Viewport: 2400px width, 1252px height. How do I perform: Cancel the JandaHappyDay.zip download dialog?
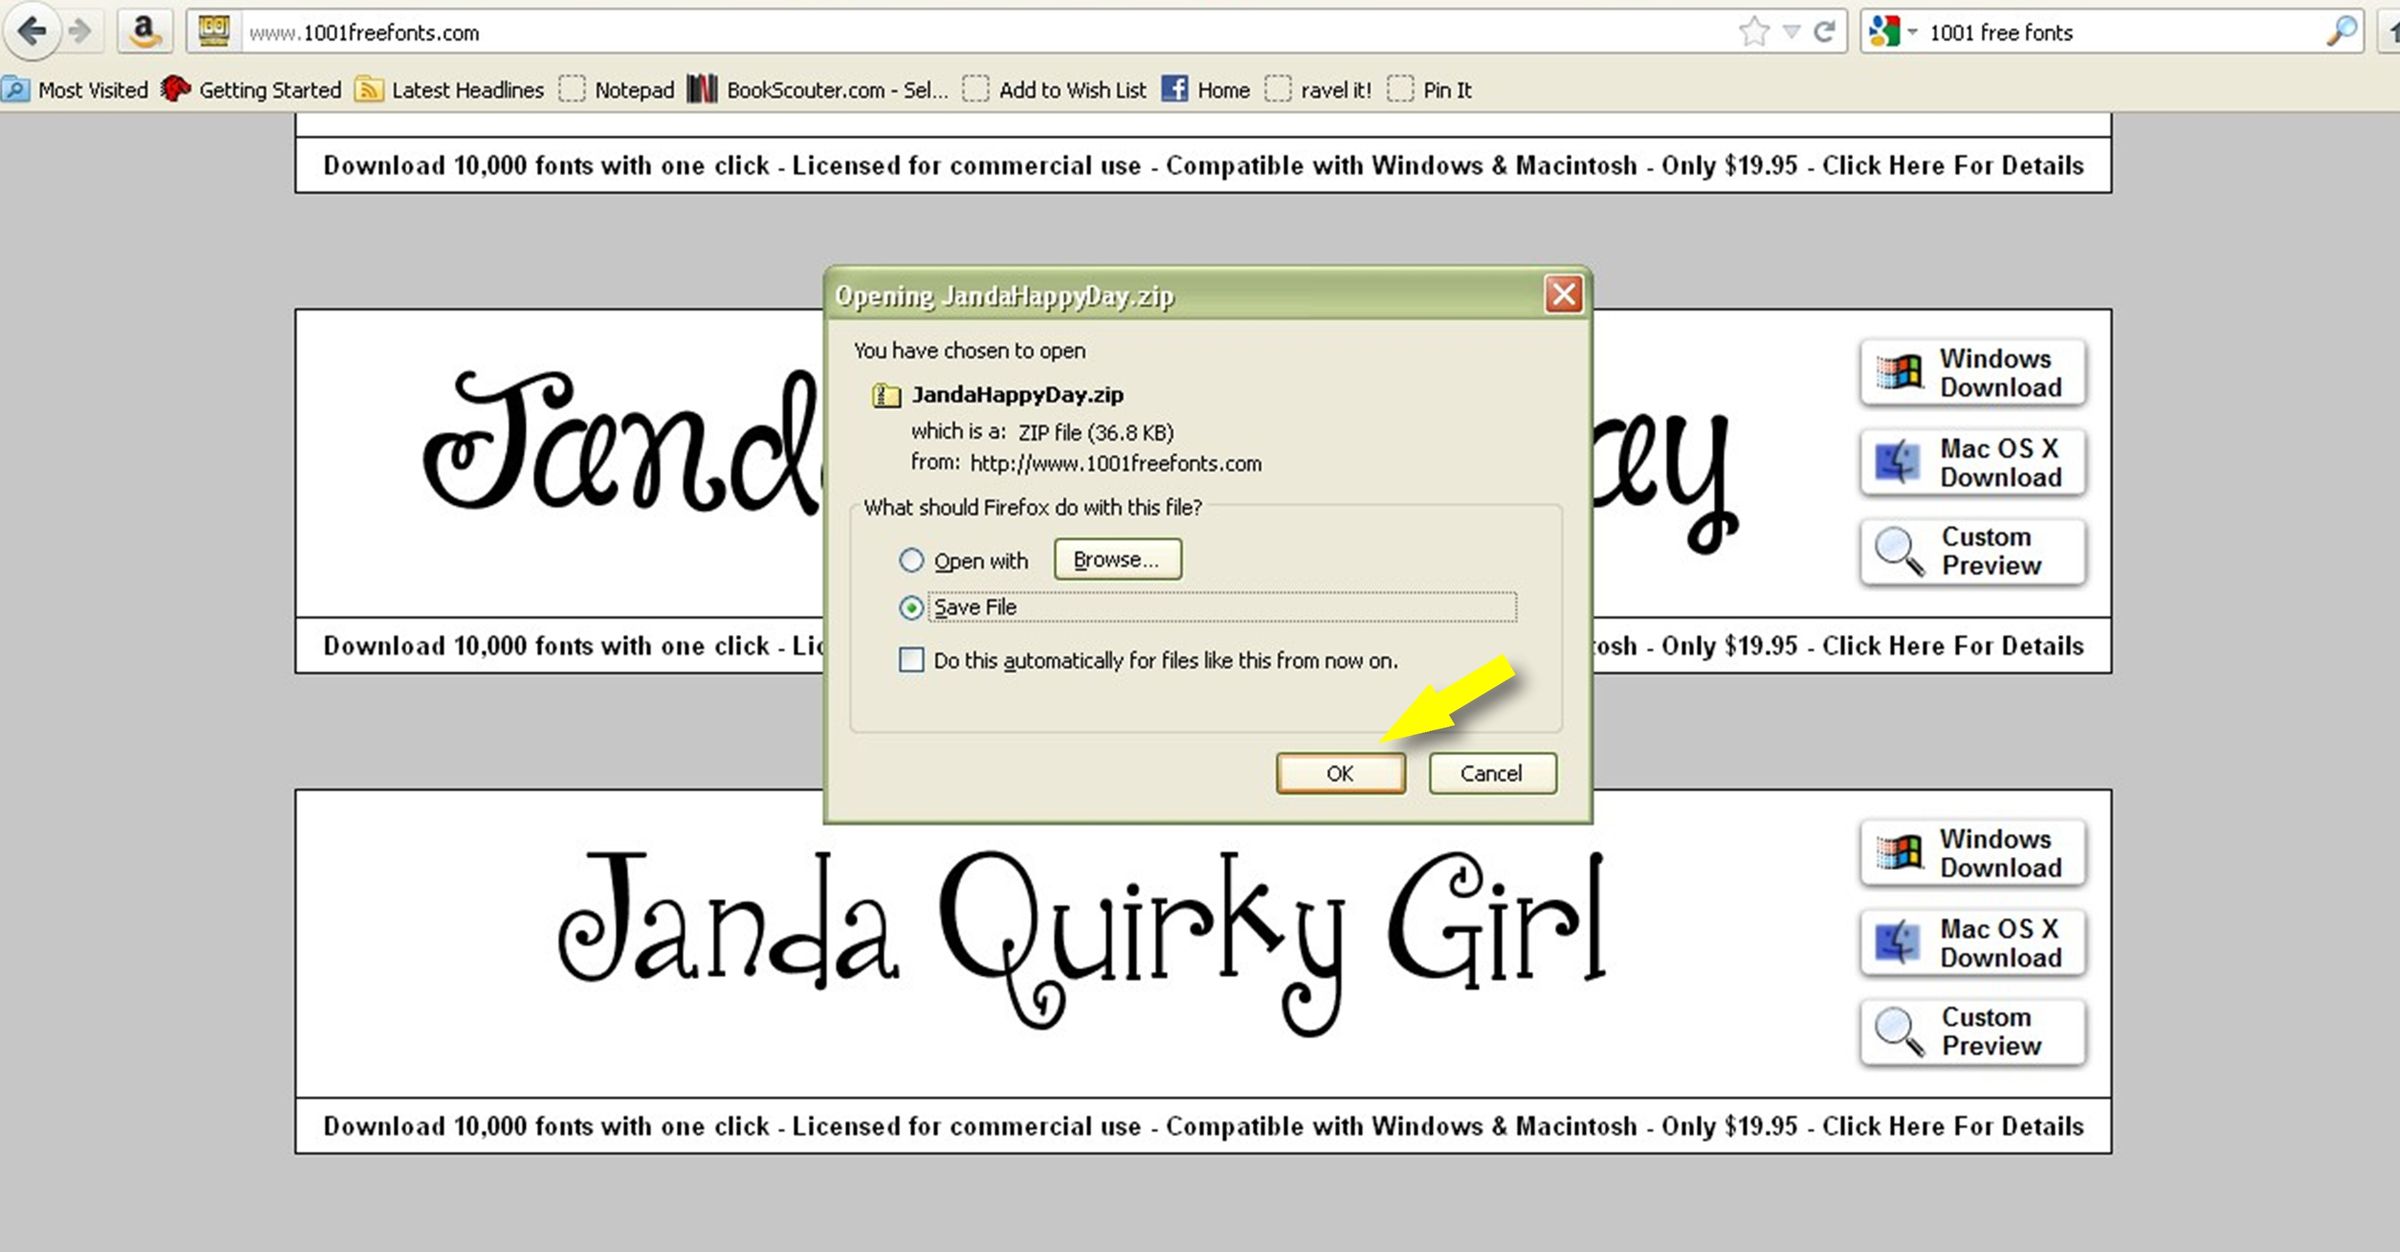pos(1492,773)
